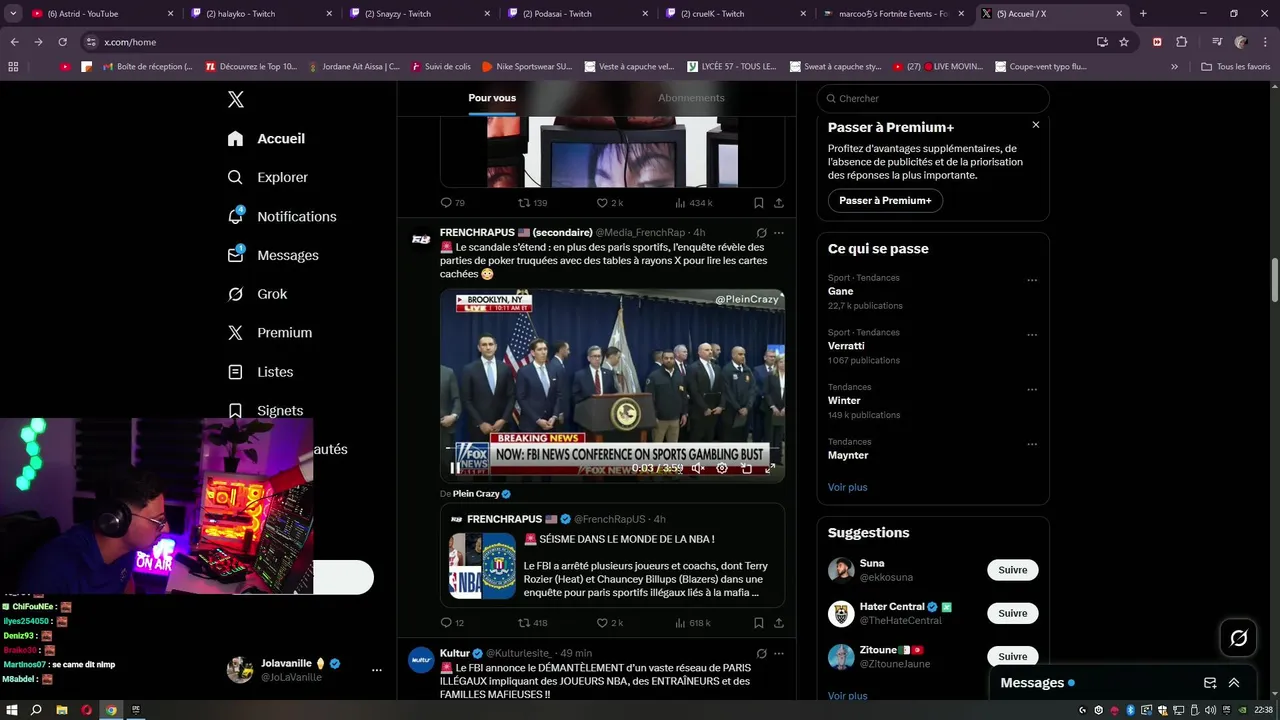This screenshot has width=1280, height=720.
Task: Open Grok actions on the FRENCHRAPUS post
Action: pyautogui.click(x=761, y=233)
